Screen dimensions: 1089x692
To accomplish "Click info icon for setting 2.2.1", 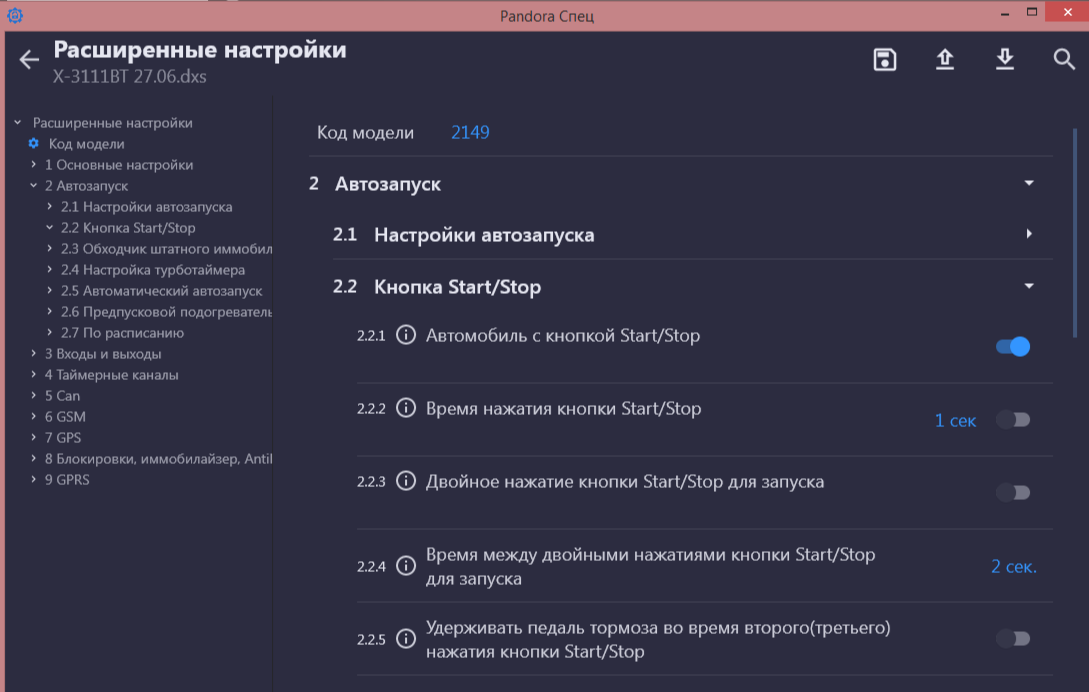I will click(406, 336).
